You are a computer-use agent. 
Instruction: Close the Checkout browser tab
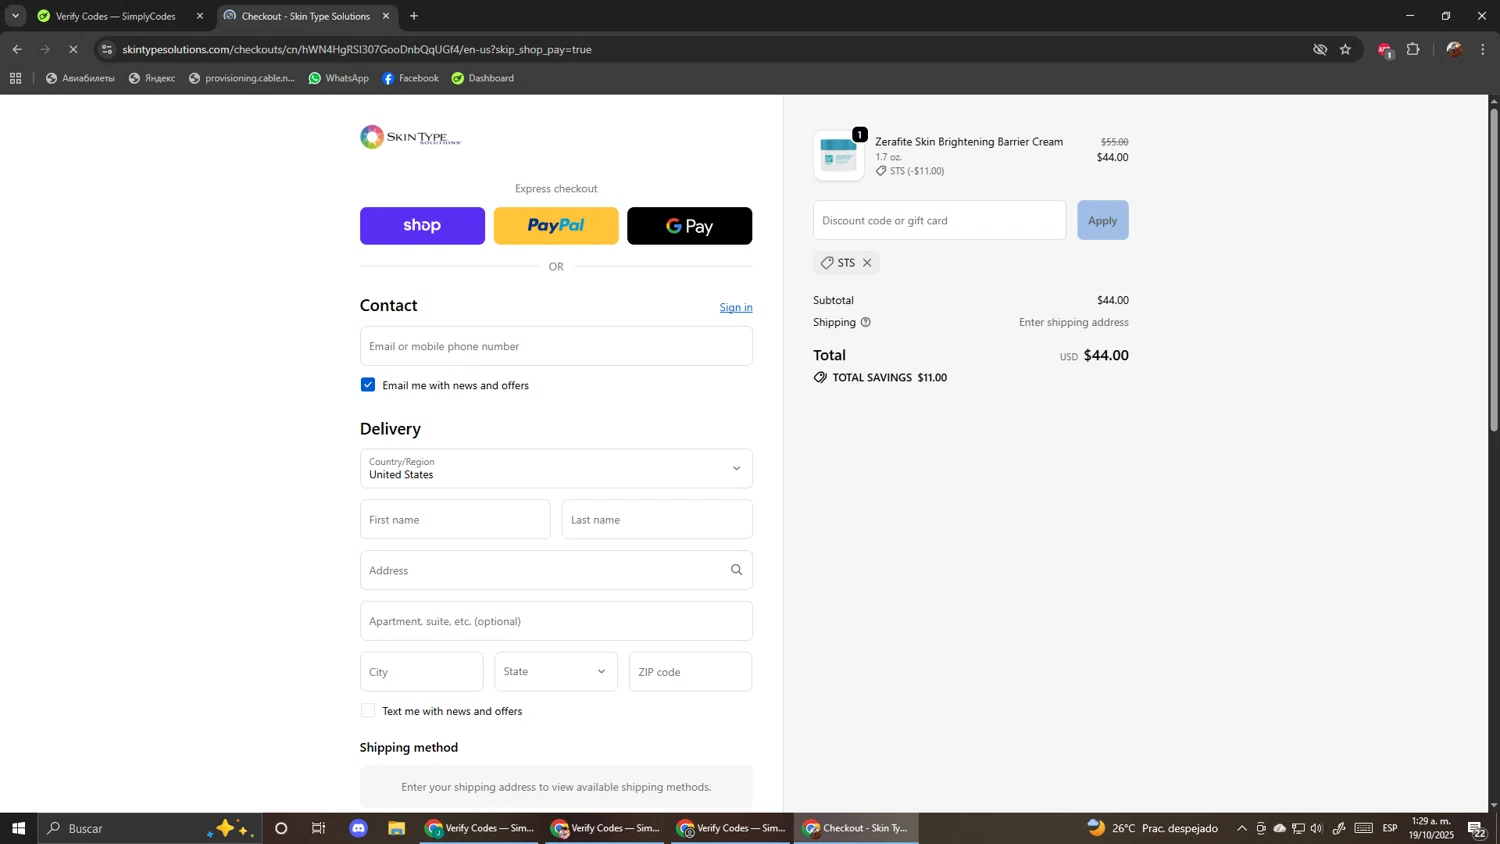pyautogui.click(x=386, y=16)
